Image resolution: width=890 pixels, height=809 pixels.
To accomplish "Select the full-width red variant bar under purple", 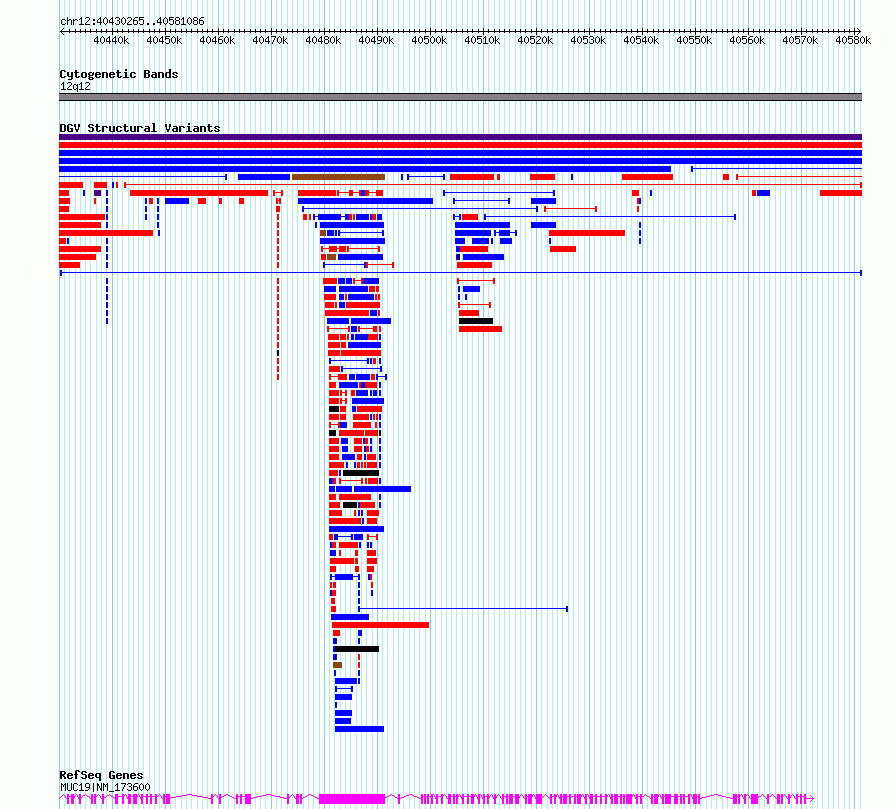I will click(x=460, y=145).
